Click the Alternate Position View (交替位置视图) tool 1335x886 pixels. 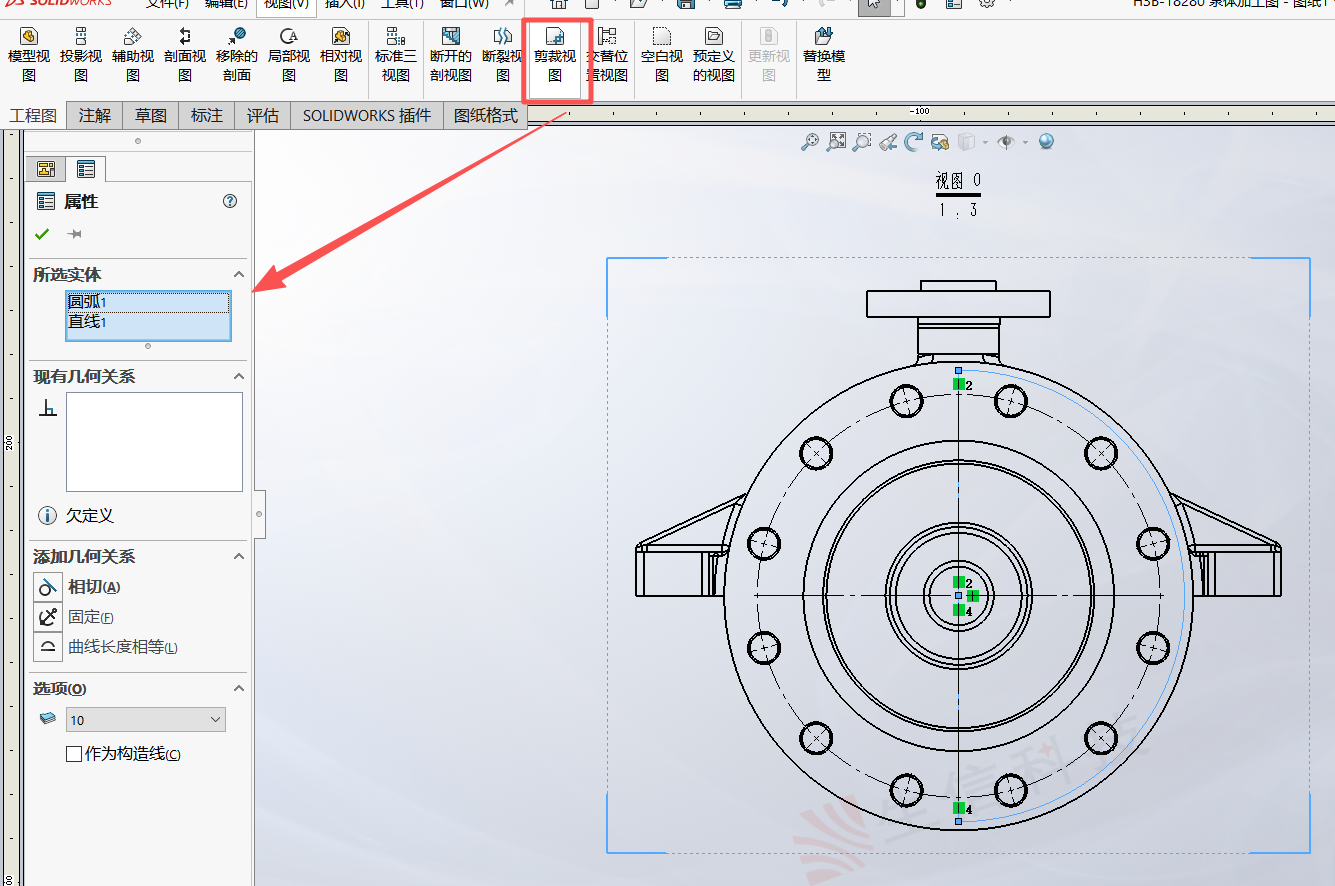(607, 55)
